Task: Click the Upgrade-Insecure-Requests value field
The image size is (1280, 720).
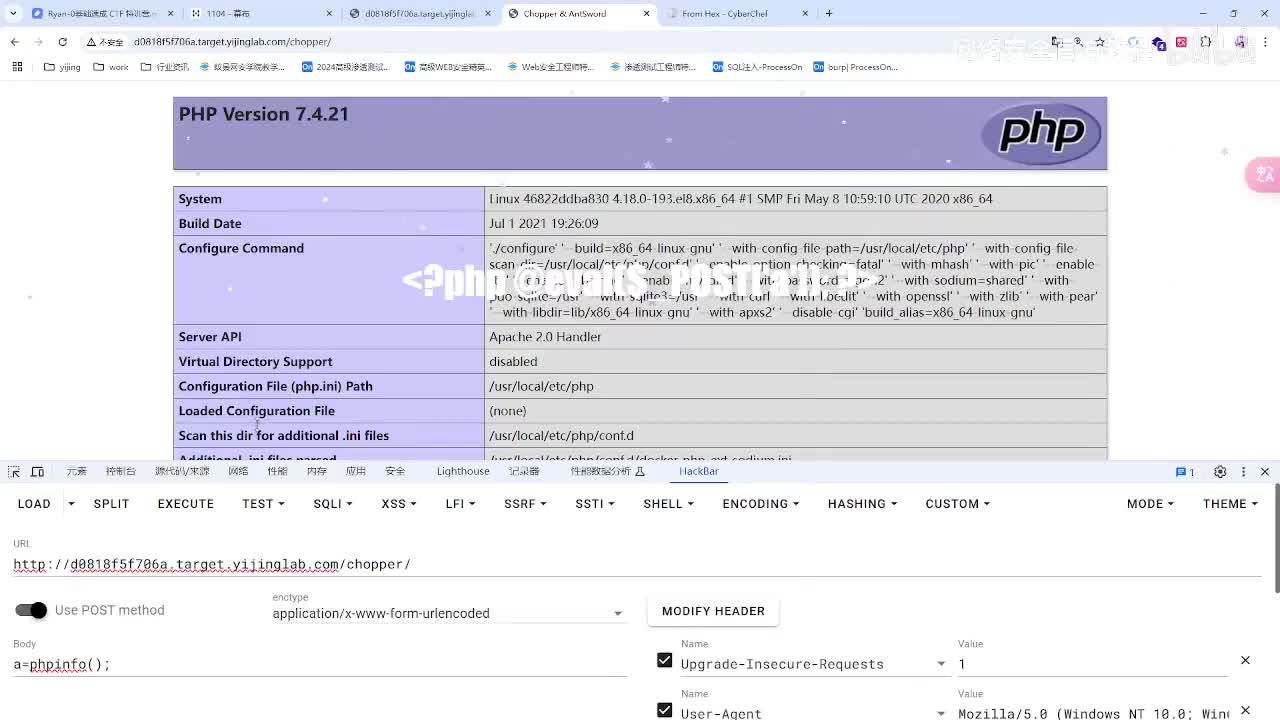Action: (1093, 664)
